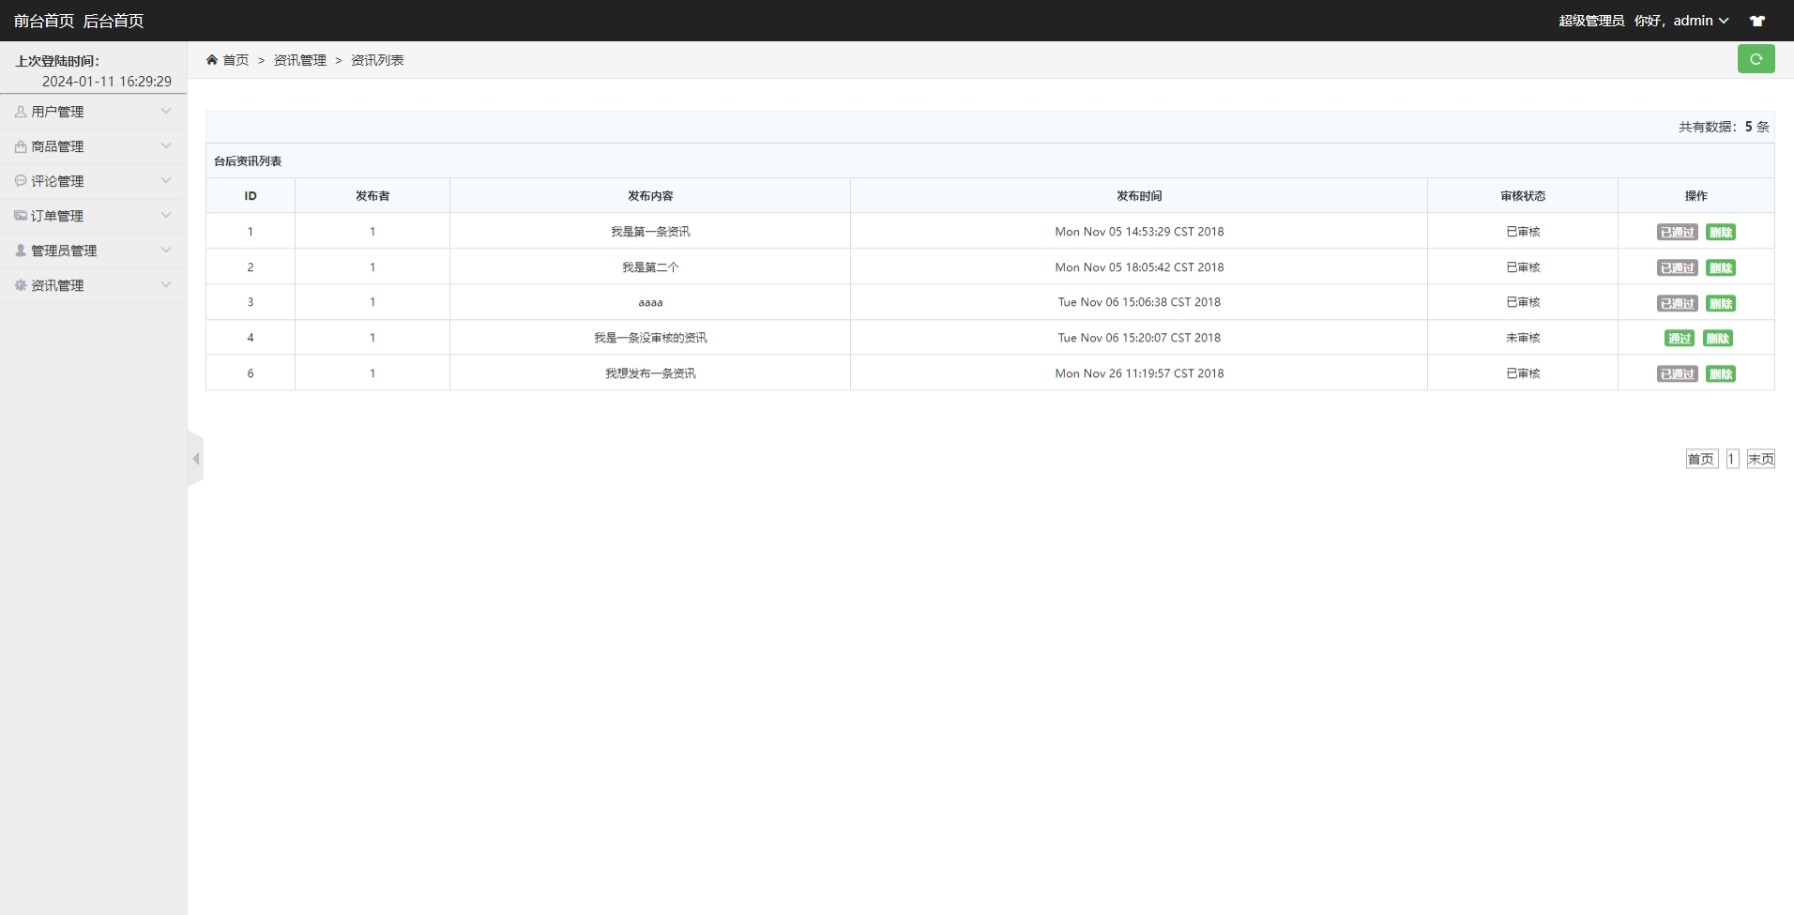
Task: Expand the 商品管理 chevron
Action: [x=166, y=146]
